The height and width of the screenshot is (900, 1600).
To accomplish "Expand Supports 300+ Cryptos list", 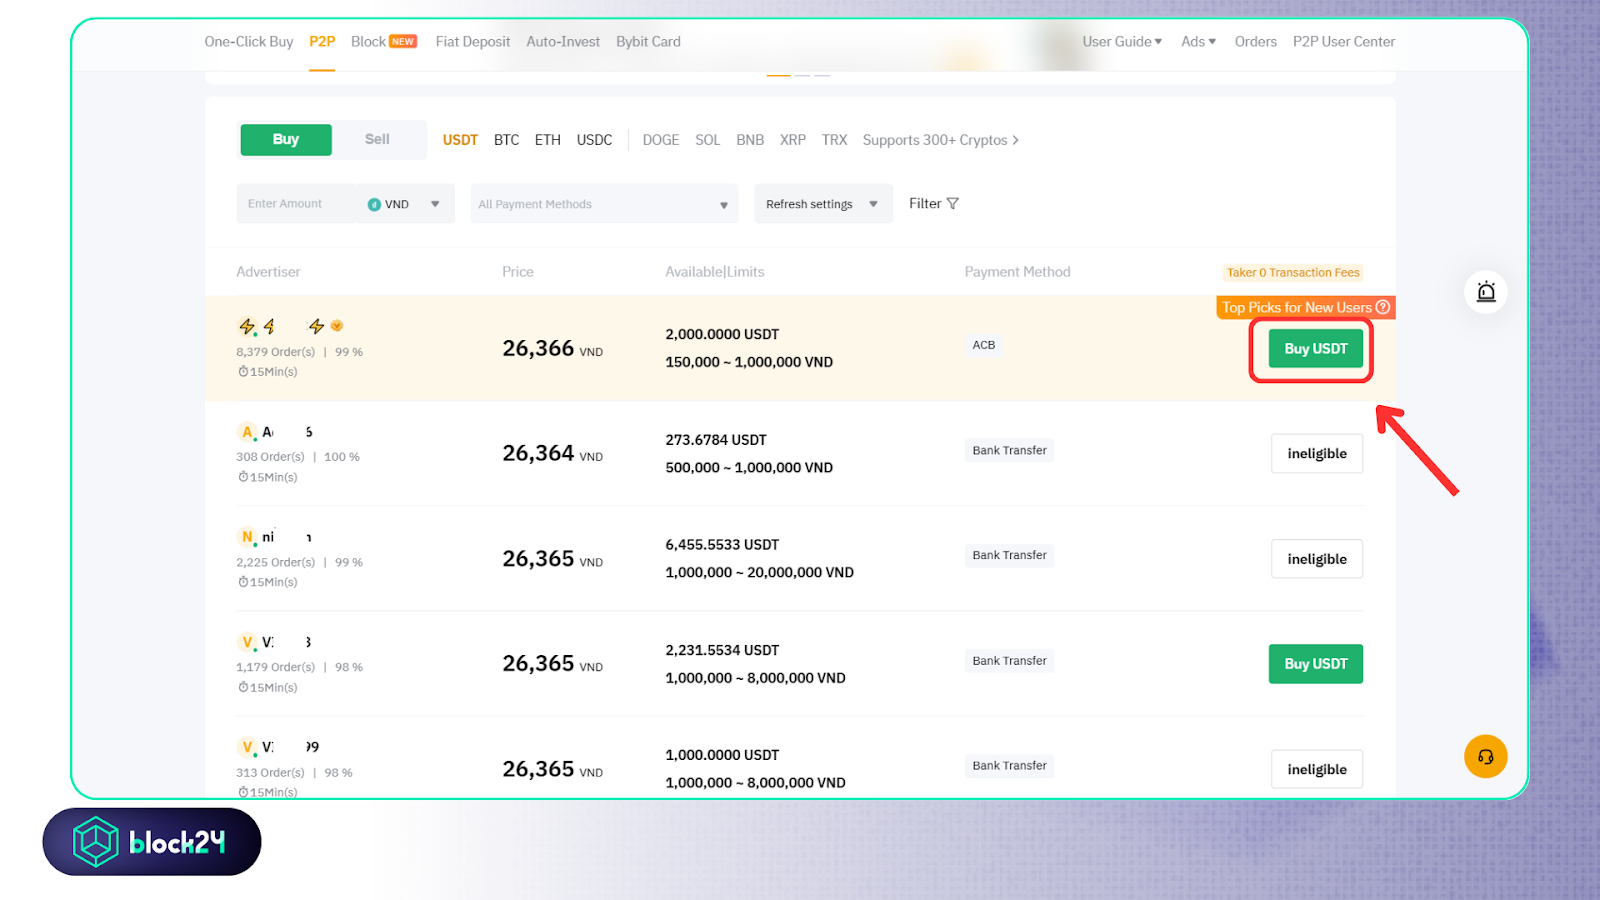I will 941,140.
